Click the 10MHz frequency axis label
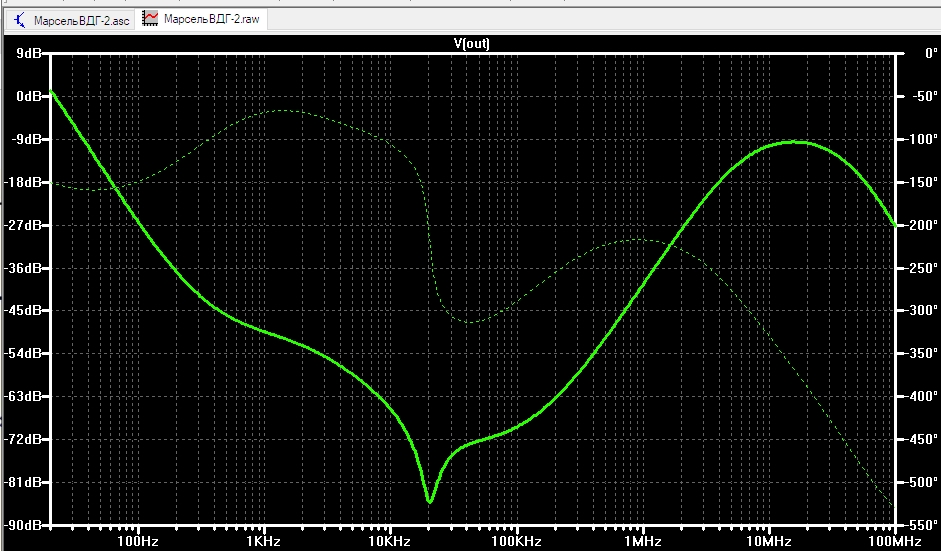The image size is (941, 551). click(768, 541)
